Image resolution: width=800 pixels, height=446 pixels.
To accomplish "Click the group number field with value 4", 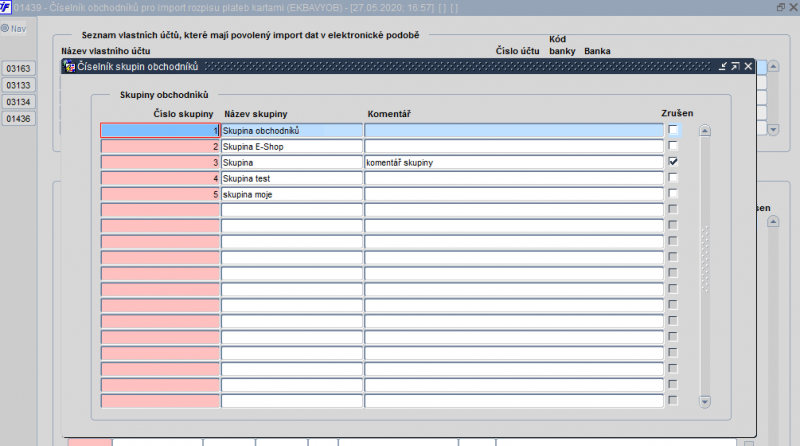I will [160, 178].
